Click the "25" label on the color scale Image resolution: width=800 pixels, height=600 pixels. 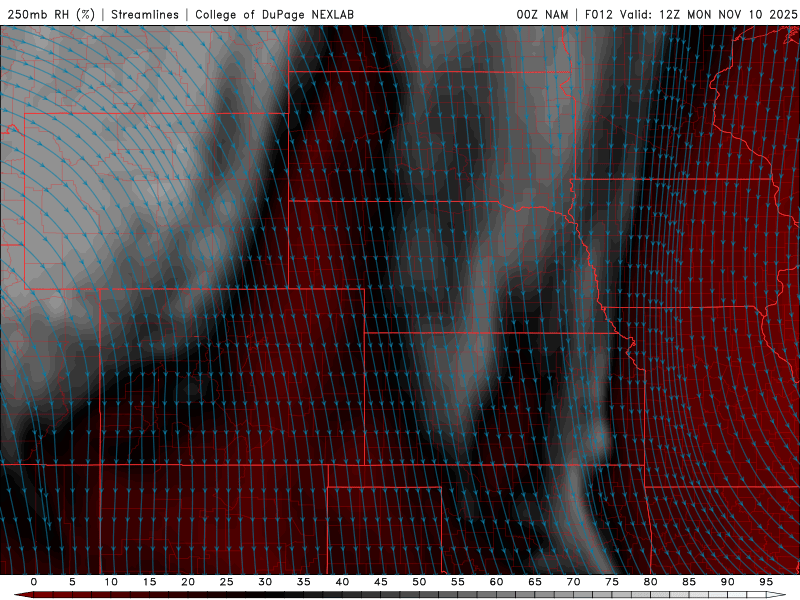(227, 582)
